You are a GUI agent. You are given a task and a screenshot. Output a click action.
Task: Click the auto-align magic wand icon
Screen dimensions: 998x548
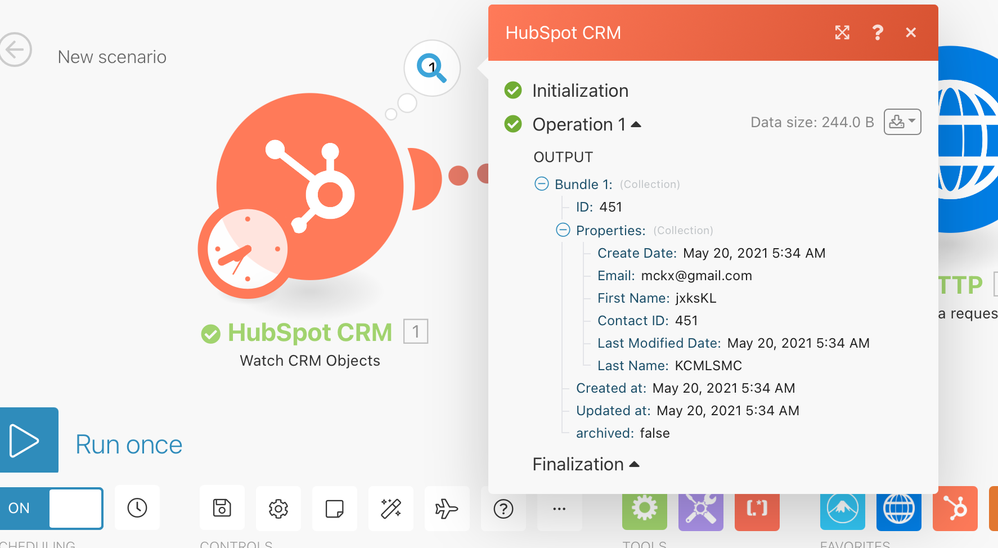391,508
